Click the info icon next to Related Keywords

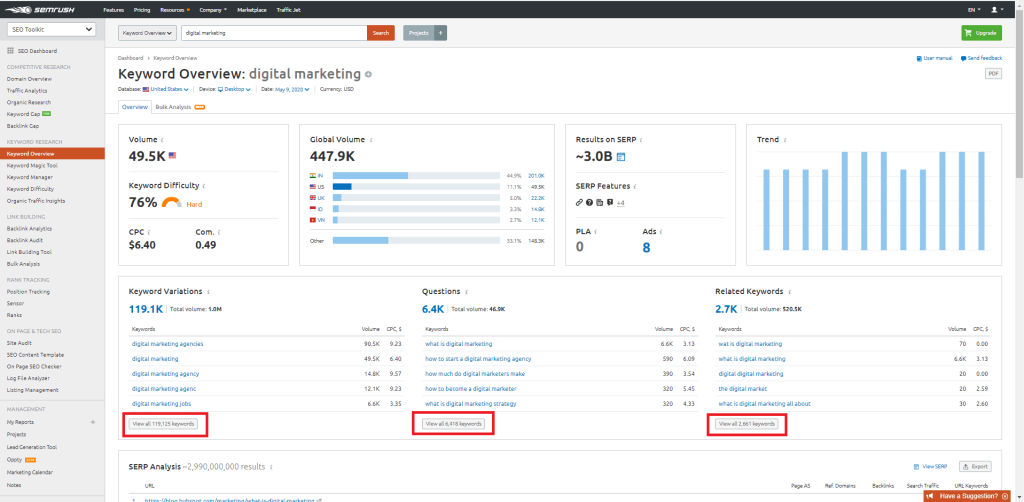pos(789,292)
